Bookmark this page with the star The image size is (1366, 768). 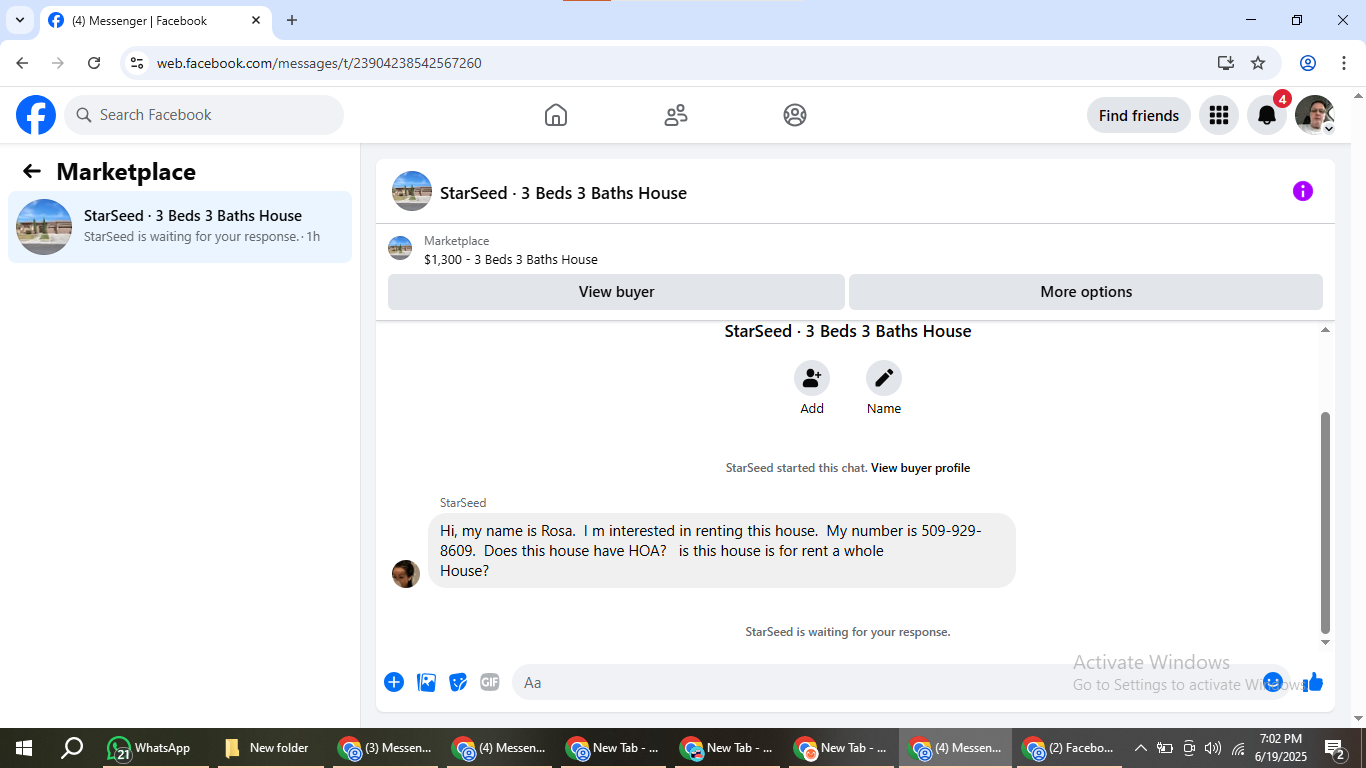[1258, 63]
